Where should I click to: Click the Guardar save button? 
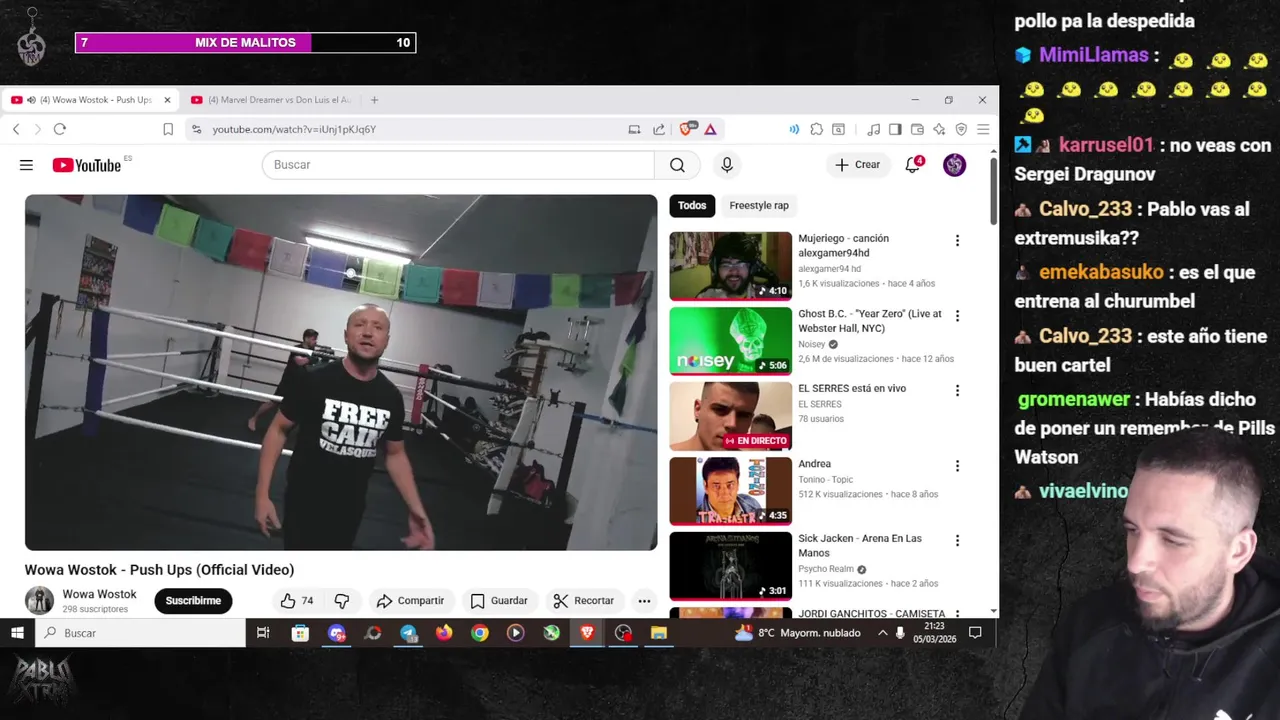tap(498, 601)
